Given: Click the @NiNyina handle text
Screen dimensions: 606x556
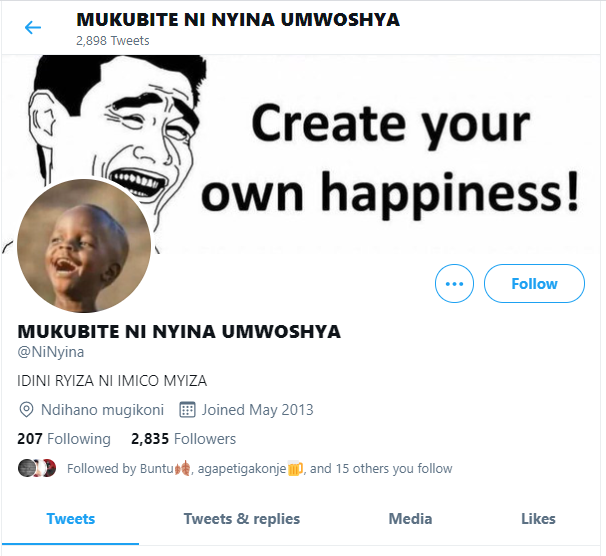Looking at the screenshot, I should [51, 351].
